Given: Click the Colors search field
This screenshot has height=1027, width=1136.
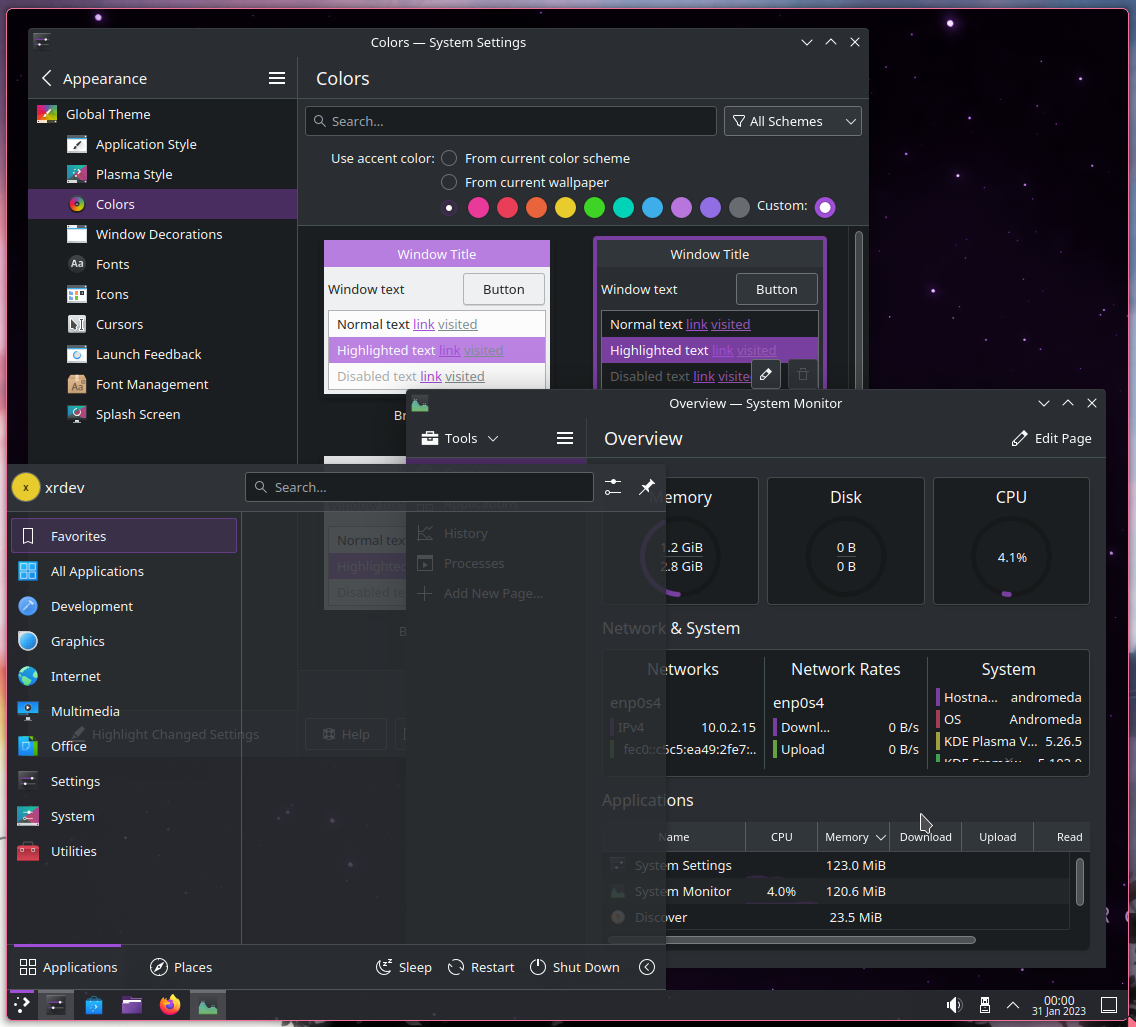Looking at the screenshot, I should click(x=510, y=121).
